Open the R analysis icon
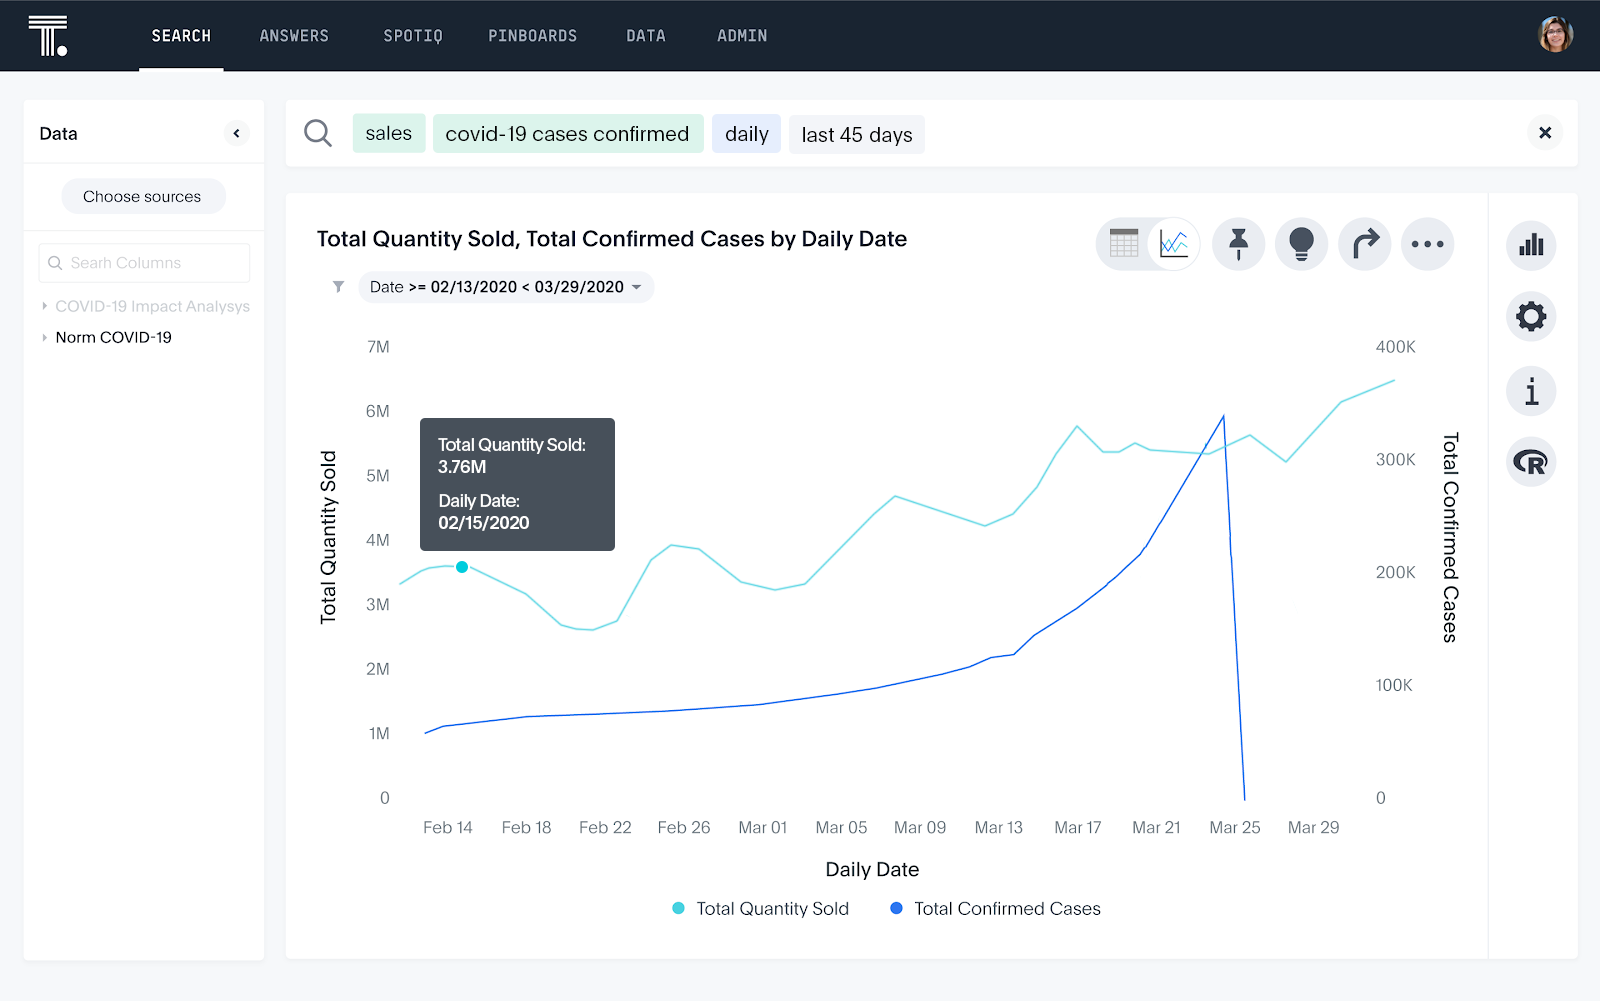Screen dimensions: 1600x1001 coord(1531,462)
